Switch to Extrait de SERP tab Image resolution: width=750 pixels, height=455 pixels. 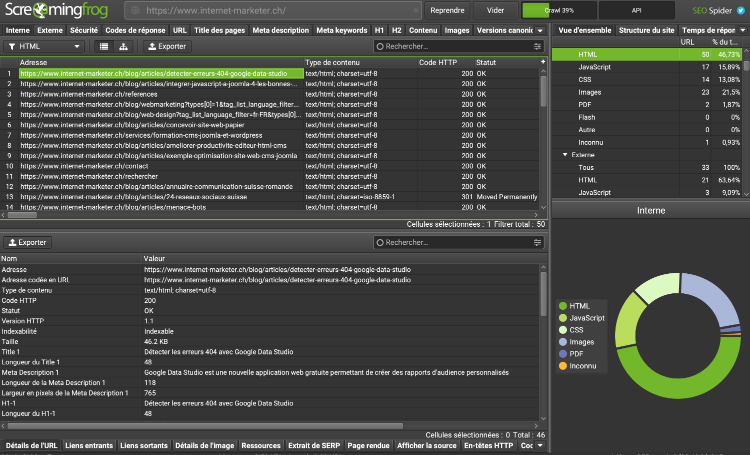click(x=314, y=445)
